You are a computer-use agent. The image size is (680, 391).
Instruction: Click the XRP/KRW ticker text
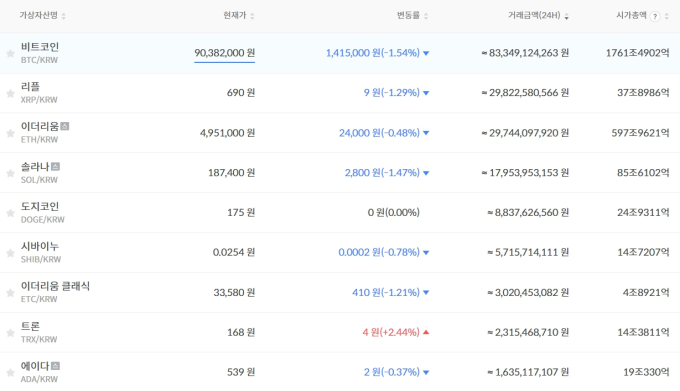click(39, 100)
